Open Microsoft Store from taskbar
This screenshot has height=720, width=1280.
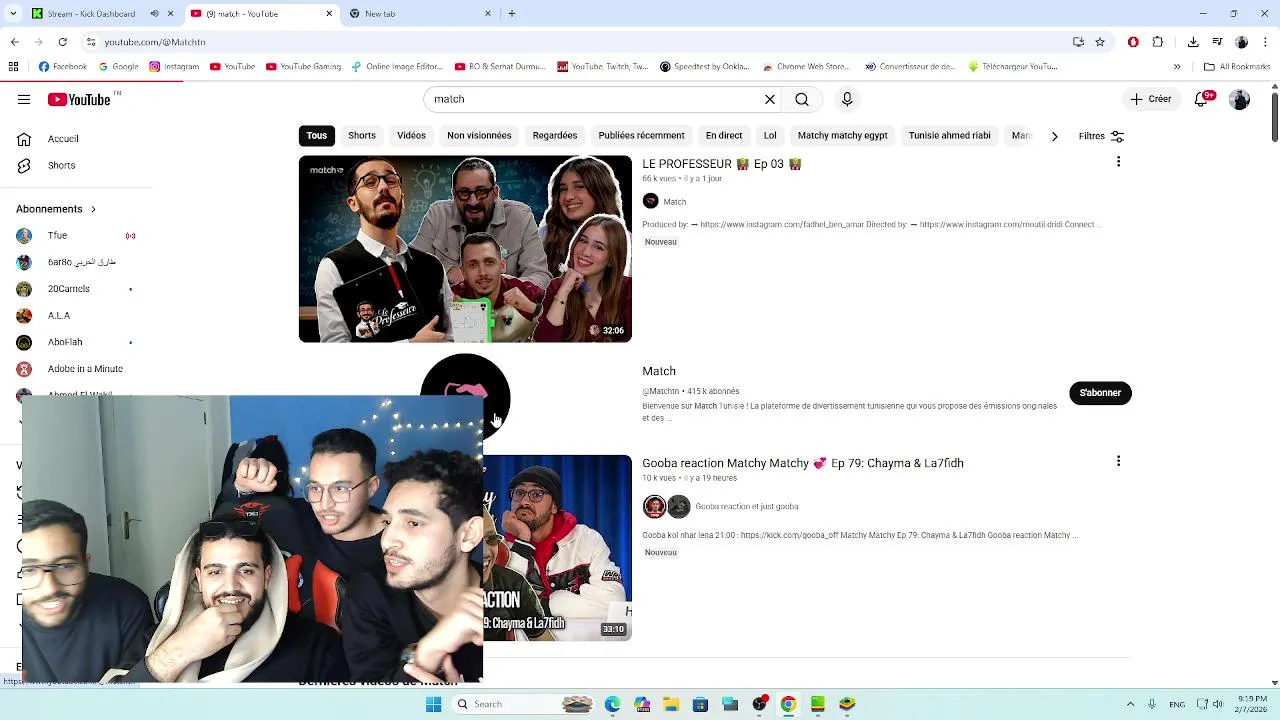pyautogui.click(x=700, y=704)
